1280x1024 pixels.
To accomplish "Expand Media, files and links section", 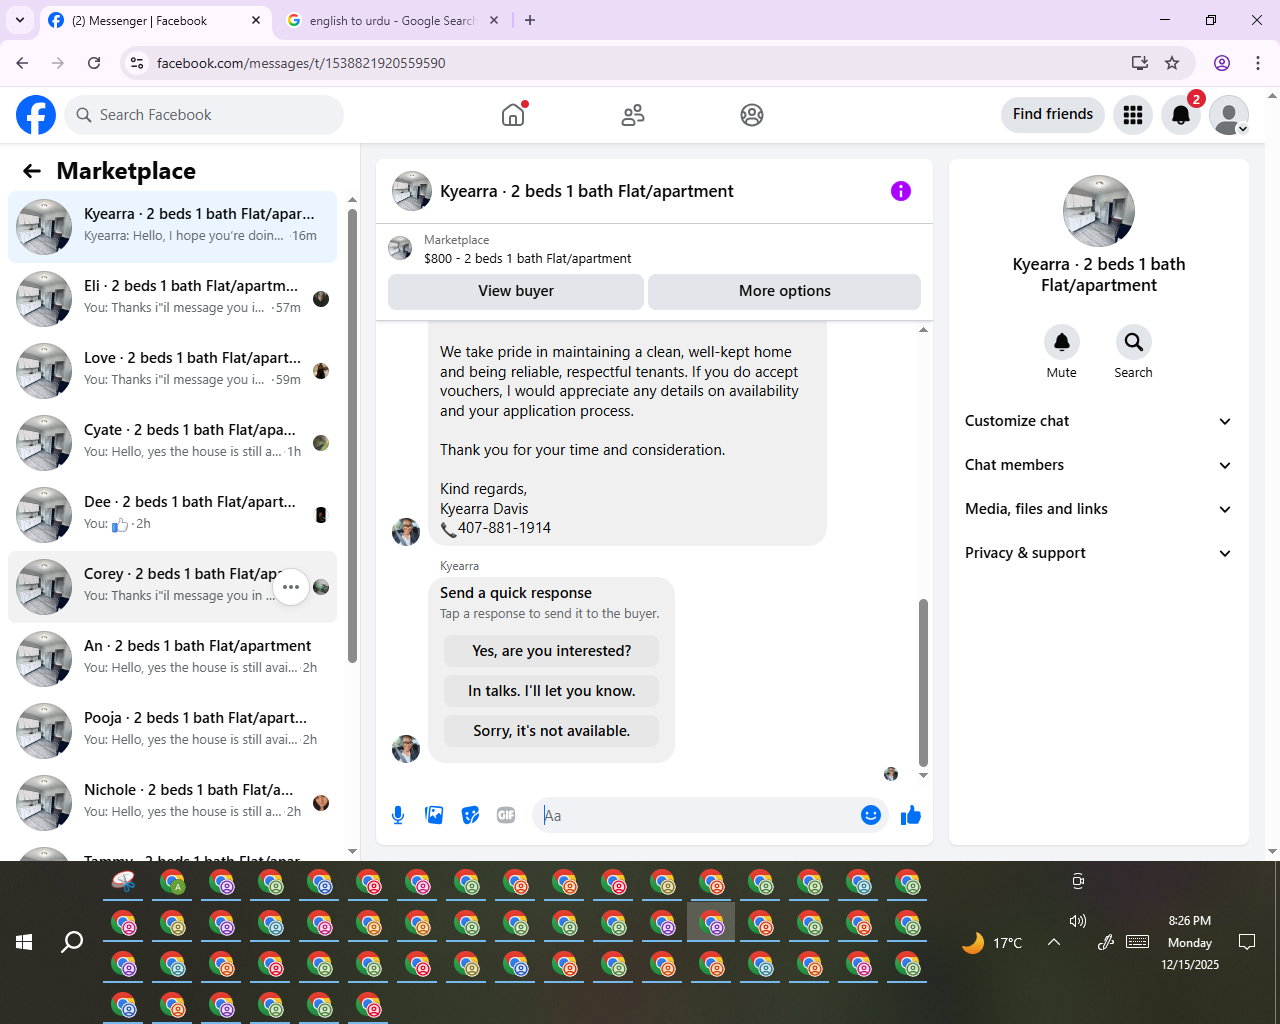I will pos(1098,509).
